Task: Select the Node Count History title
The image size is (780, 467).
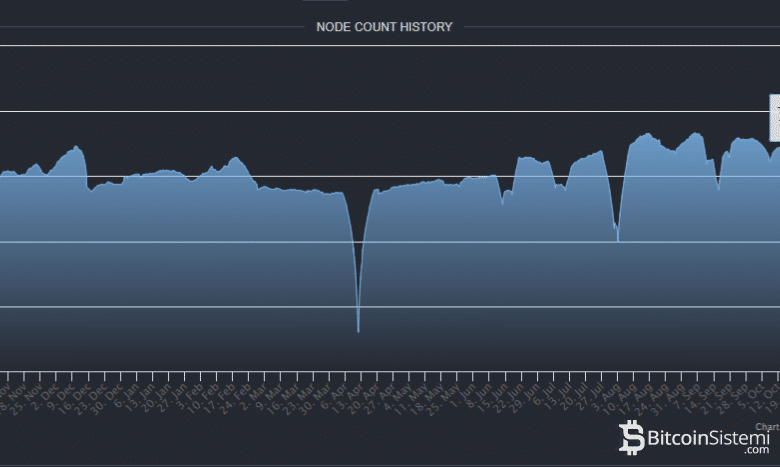Action: click(384, 27)
